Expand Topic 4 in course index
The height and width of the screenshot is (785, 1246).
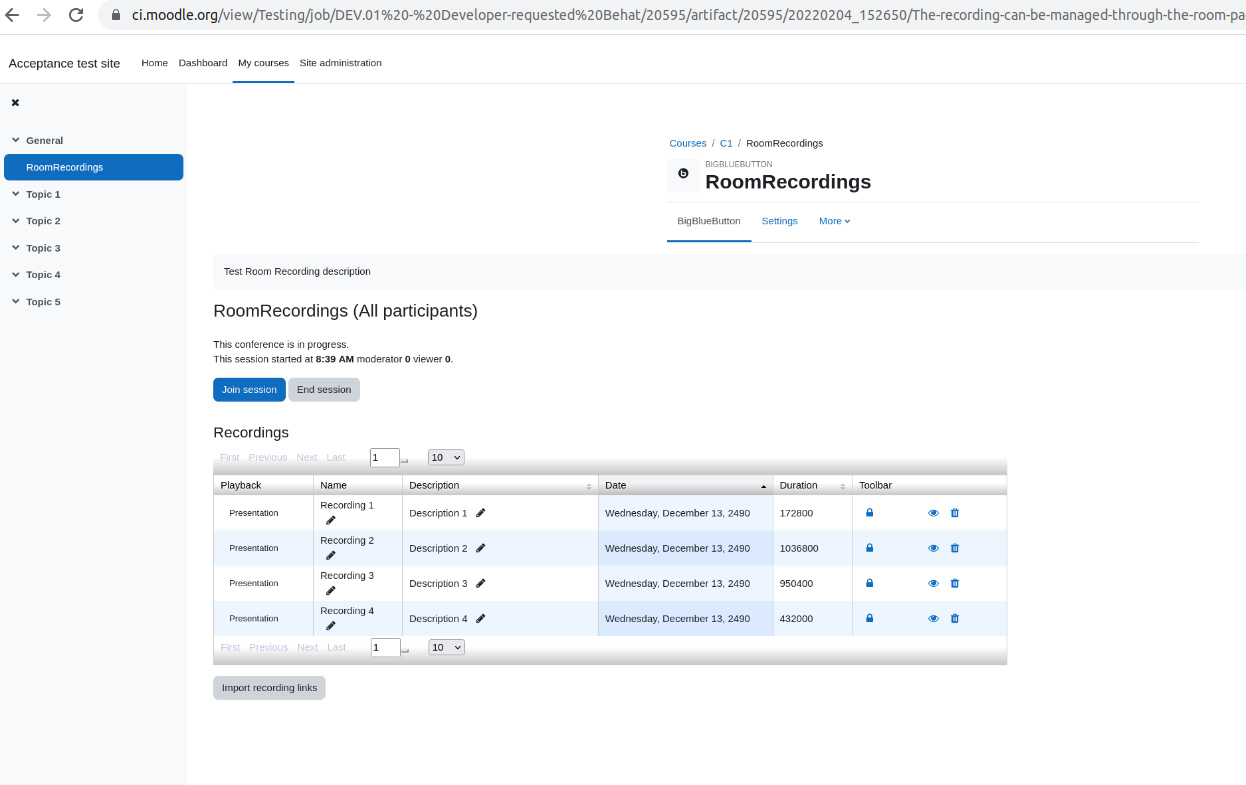(15, 275)
